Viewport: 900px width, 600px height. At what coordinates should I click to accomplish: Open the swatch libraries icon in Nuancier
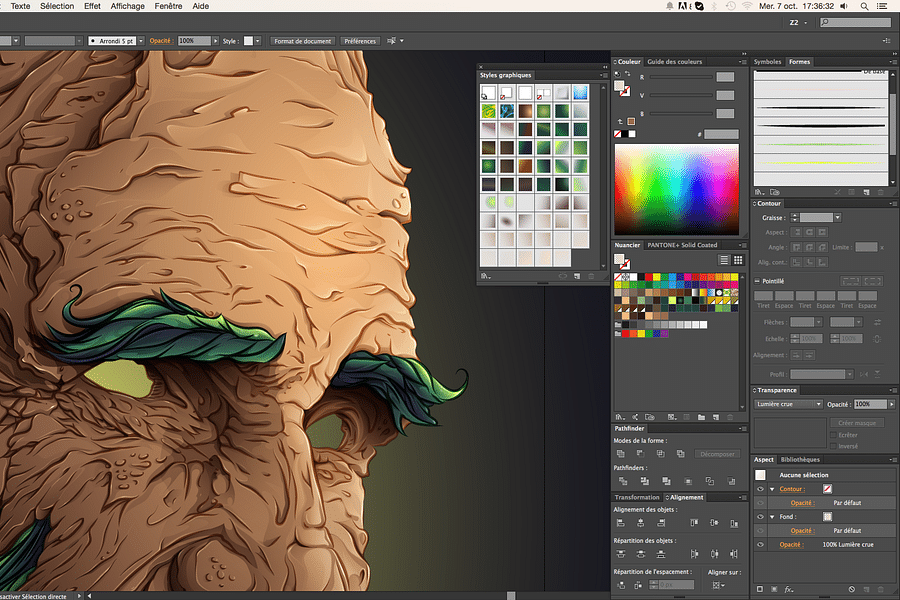pos(618,416)
